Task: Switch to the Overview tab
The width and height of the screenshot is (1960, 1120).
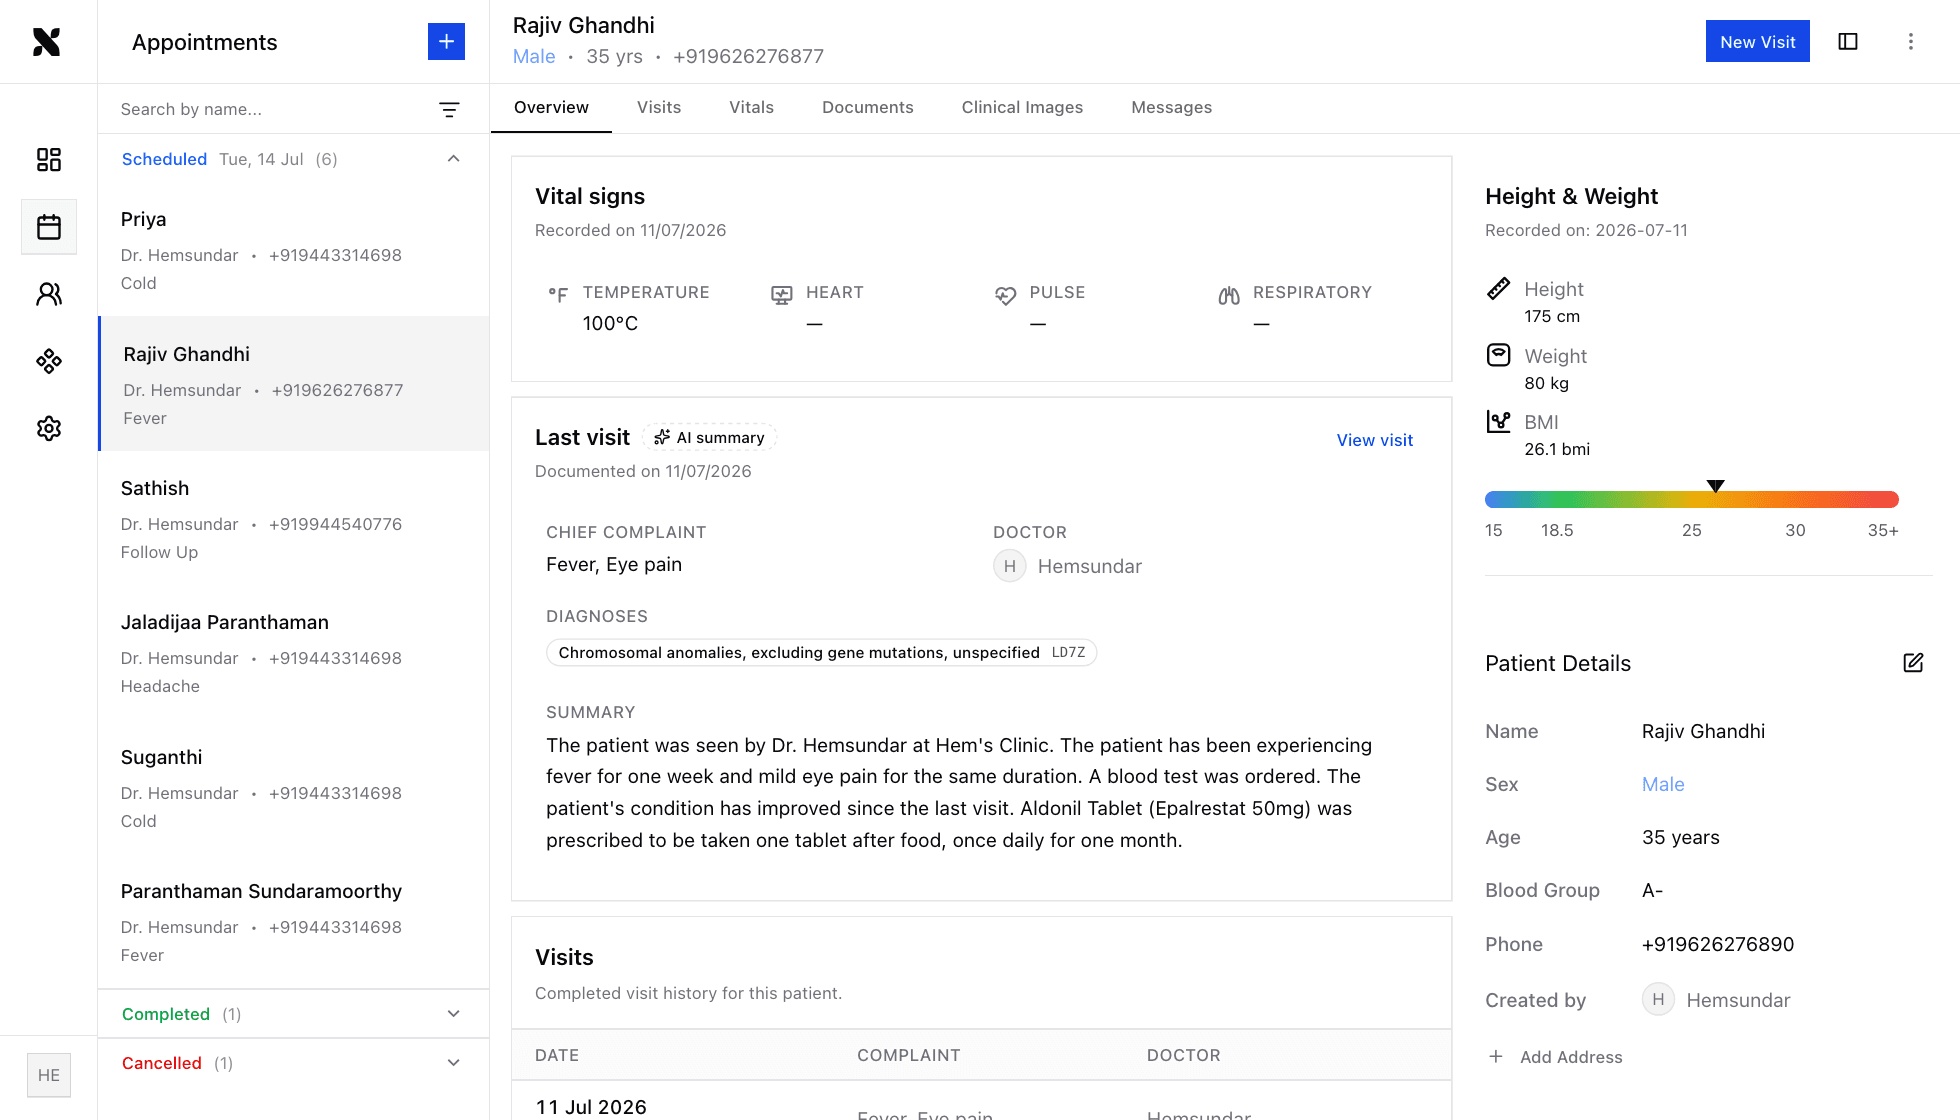Action: pos(551,107)
